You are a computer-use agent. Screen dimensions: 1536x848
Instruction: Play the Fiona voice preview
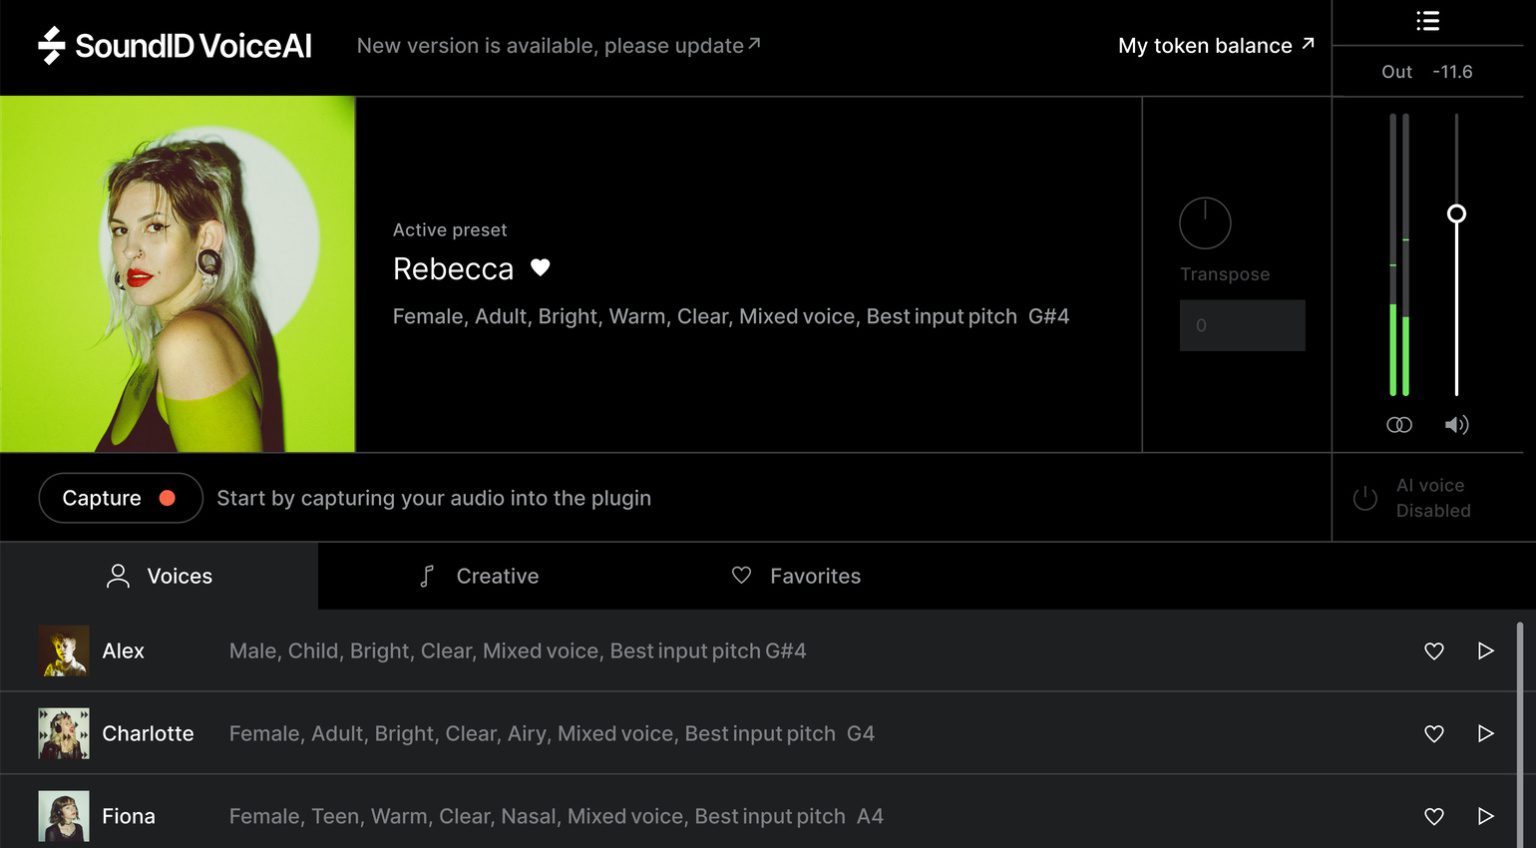click(x=1486, y=816)
